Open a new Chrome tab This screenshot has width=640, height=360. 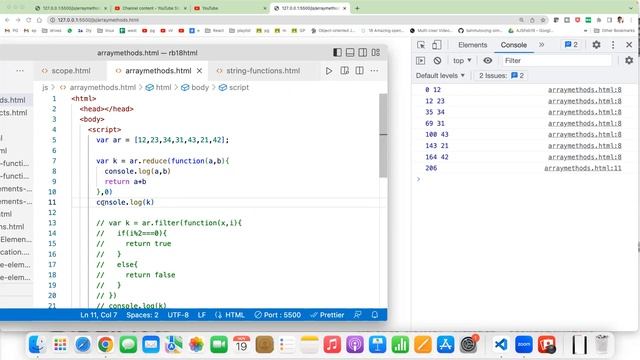[x=357, y=8]
